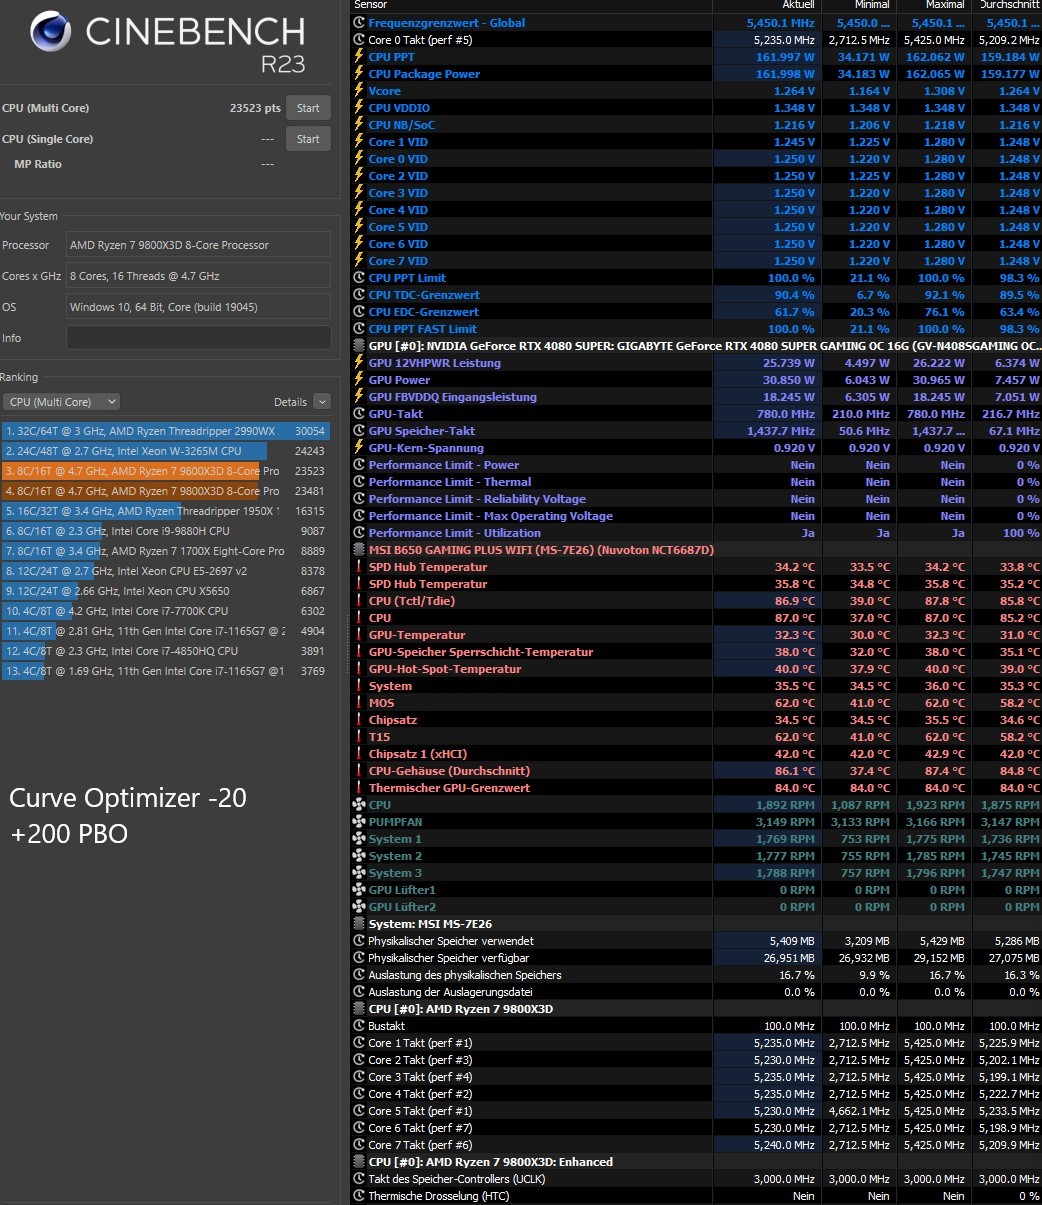Click icon of Performance Limit - Power
1042x1205 pixels.
[360, 465]
